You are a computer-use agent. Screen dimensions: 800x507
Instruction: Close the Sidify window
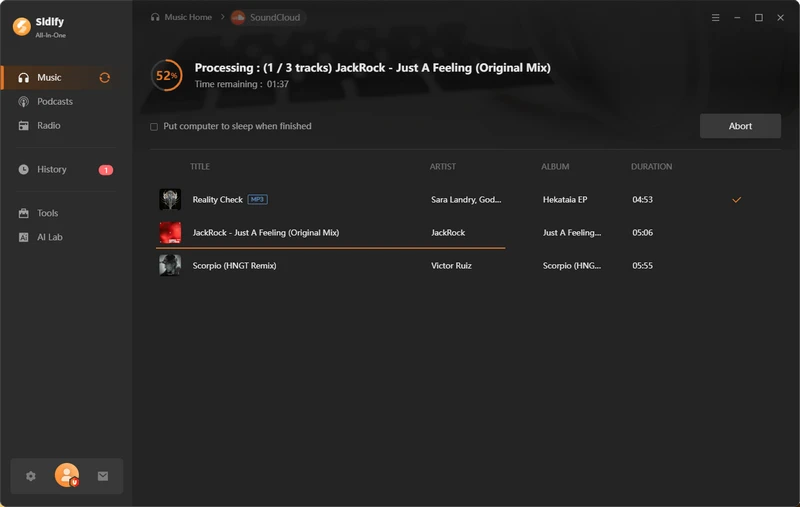781,17
